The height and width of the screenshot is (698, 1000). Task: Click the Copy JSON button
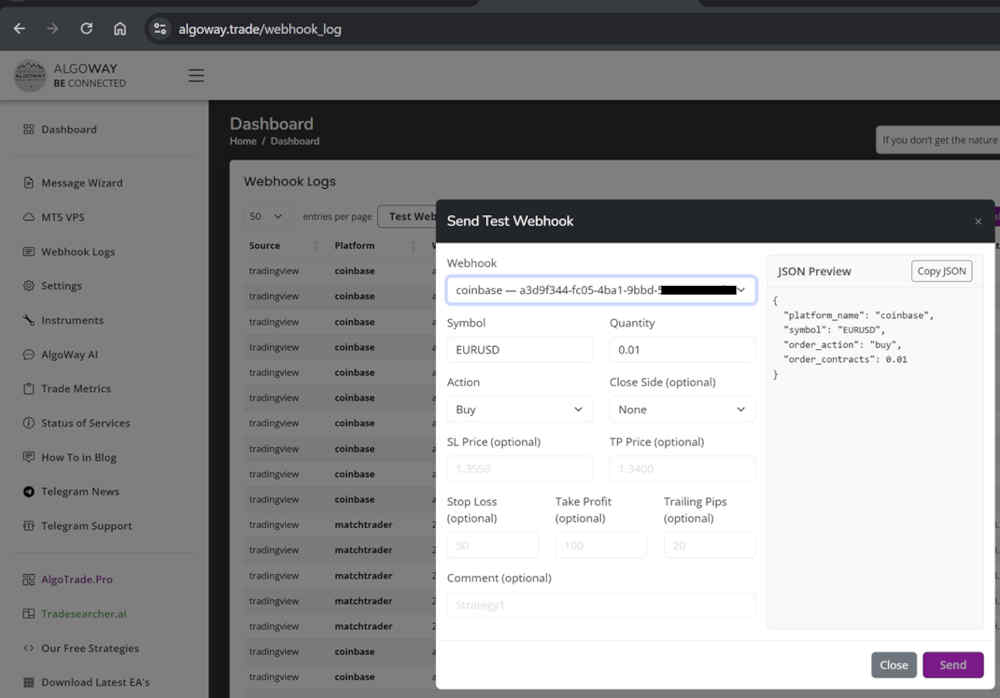coord(941,270)
